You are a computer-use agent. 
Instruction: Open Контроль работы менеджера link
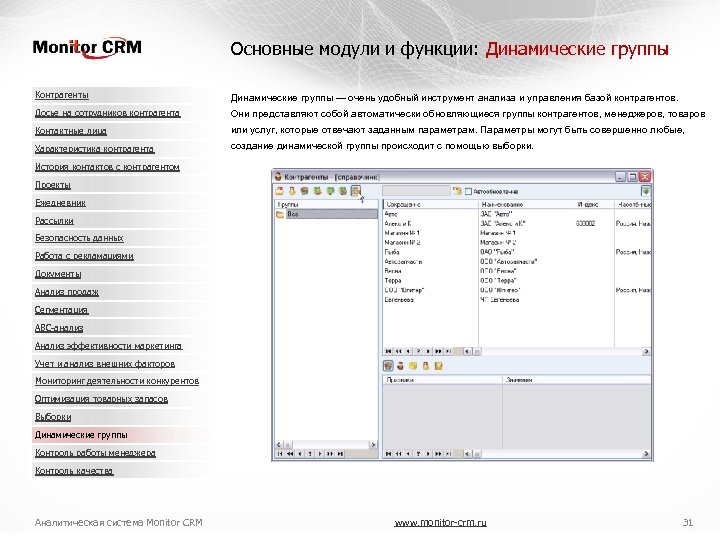coord(95,453)
